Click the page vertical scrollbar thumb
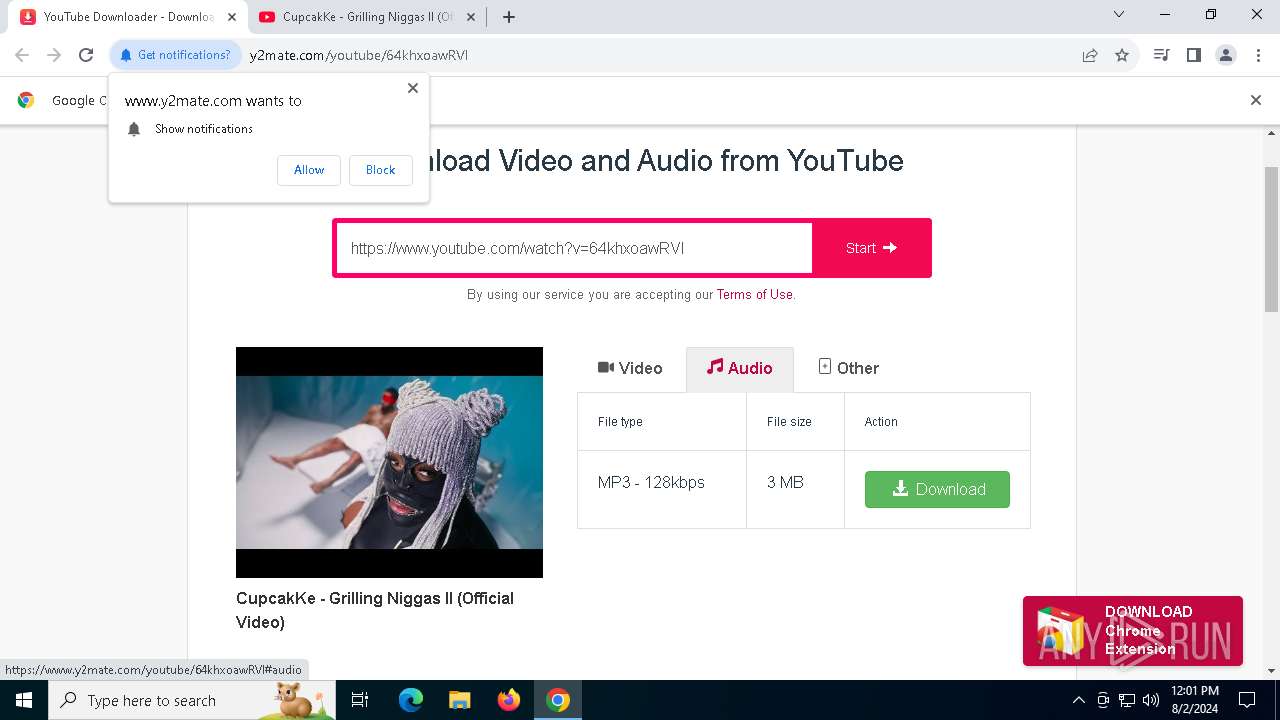Screen dimensions: 1280x720 (1271, 240)
